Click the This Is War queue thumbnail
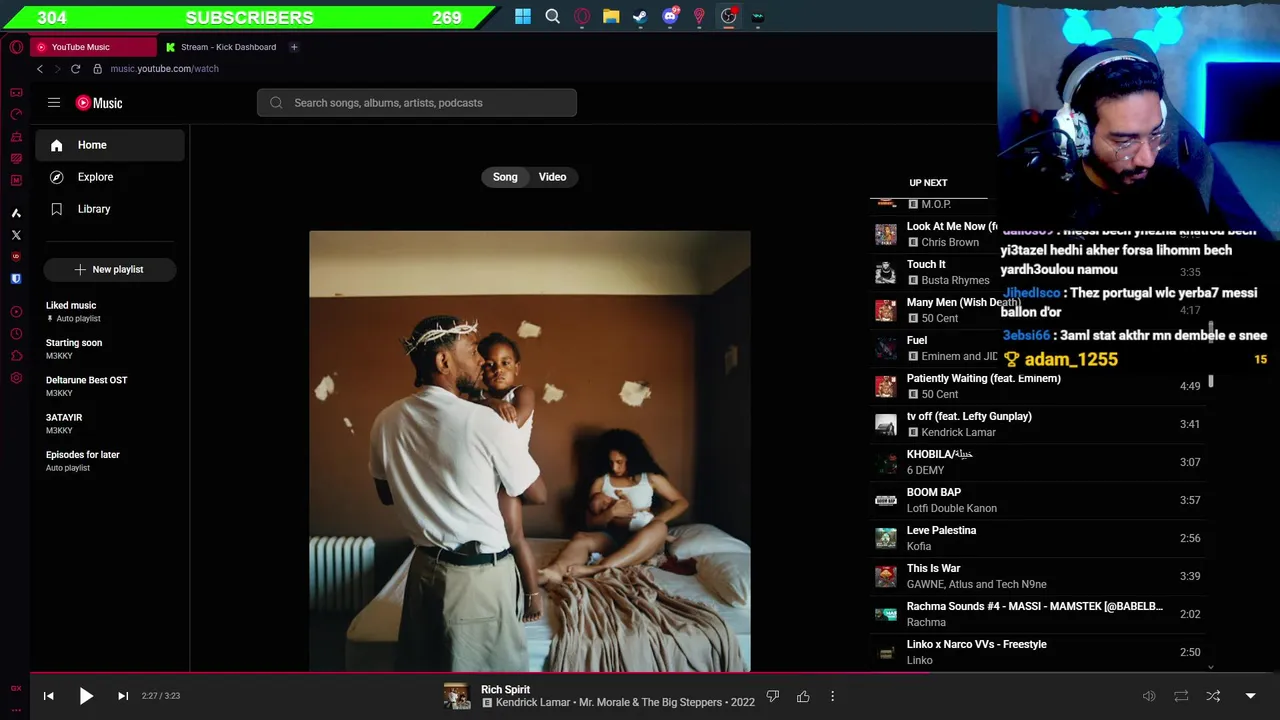The height and width of the screenshot is (720, 1280). point(886,576)
